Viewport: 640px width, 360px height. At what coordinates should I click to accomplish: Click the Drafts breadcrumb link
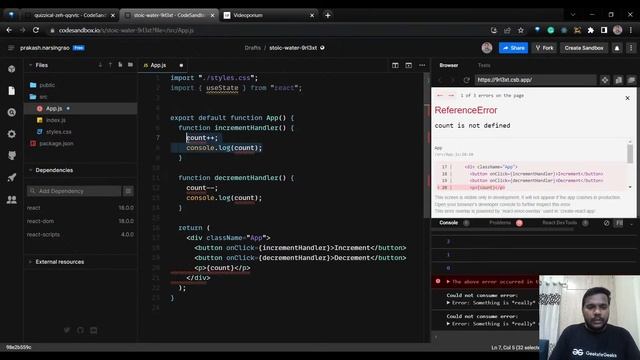(253, 48)
